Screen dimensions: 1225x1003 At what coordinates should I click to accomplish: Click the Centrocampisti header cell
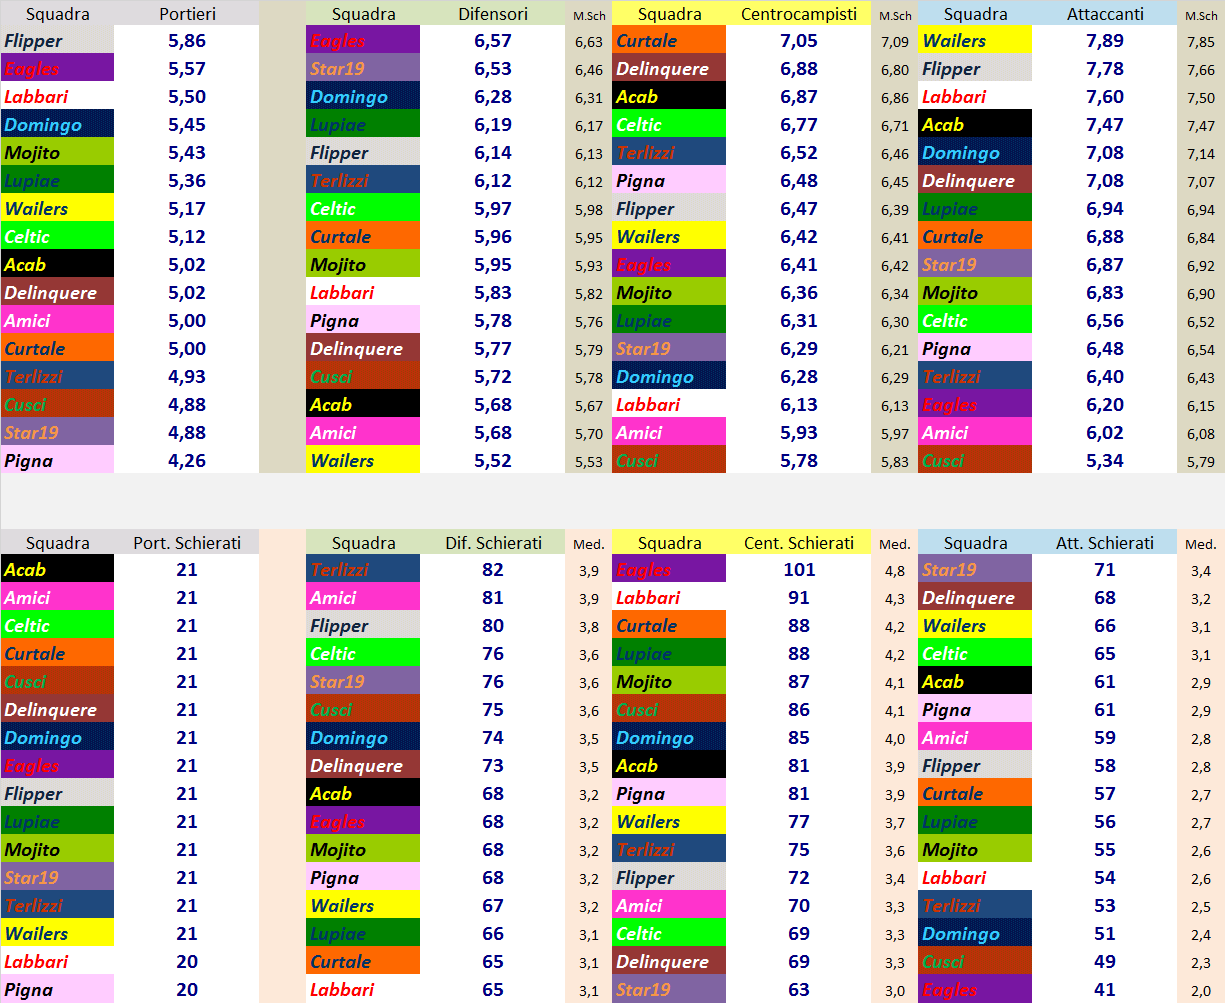799,14
